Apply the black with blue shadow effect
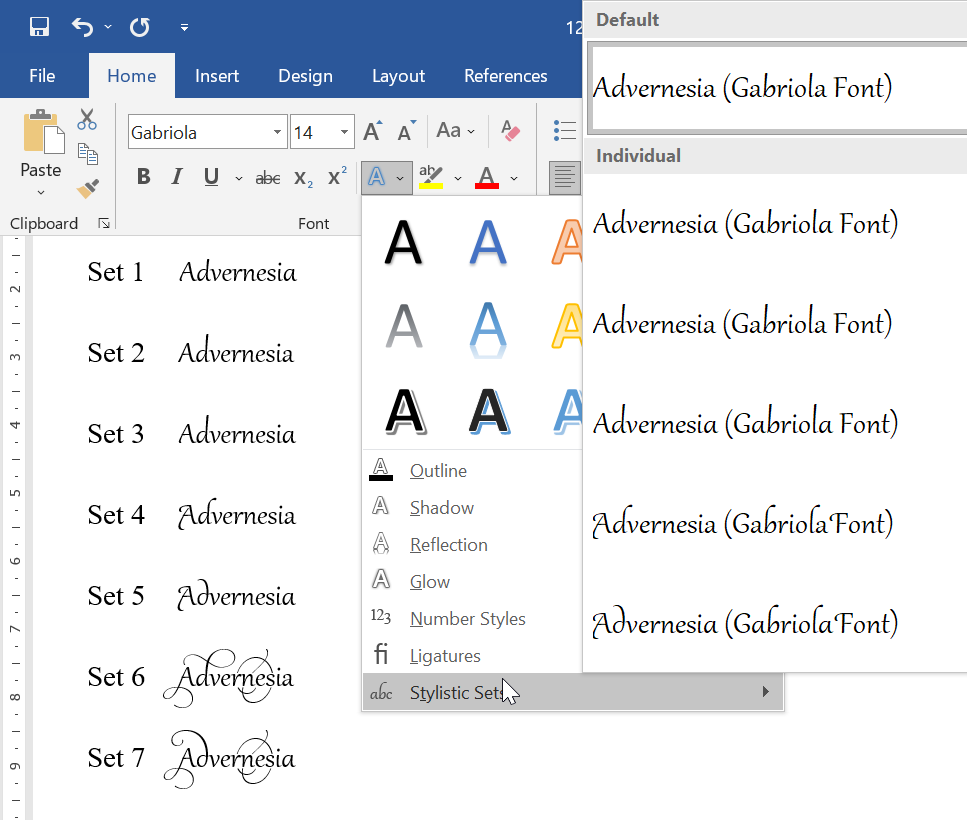 coord(489,412)
